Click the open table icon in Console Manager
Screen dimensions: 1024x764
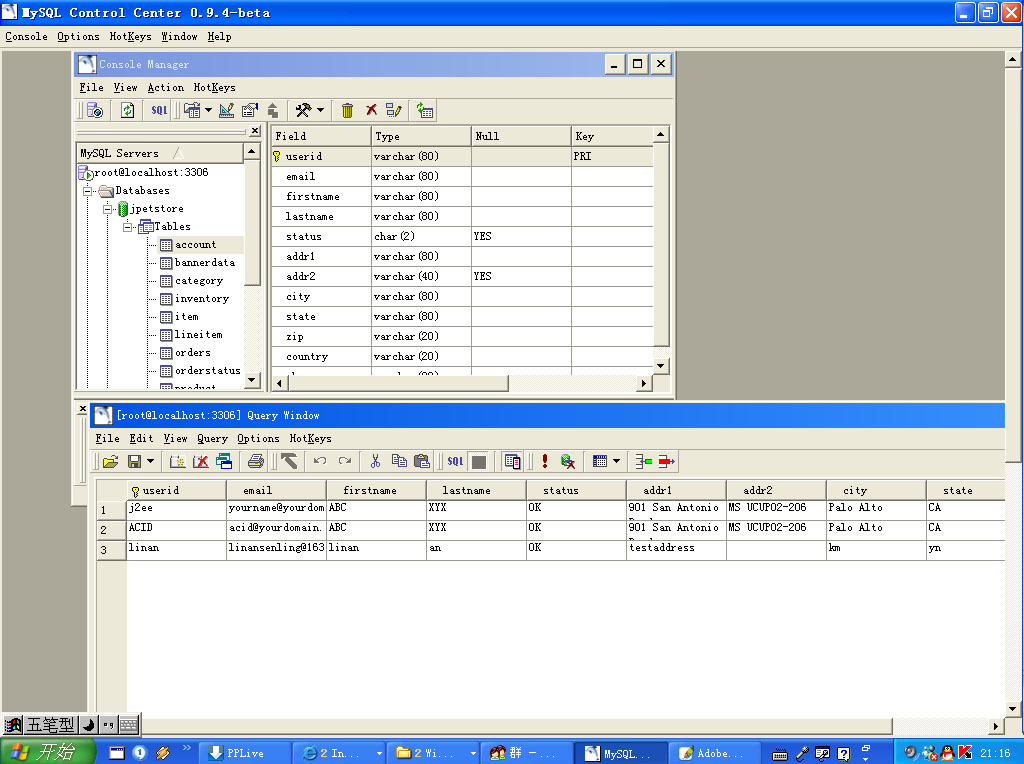[191, 110]
